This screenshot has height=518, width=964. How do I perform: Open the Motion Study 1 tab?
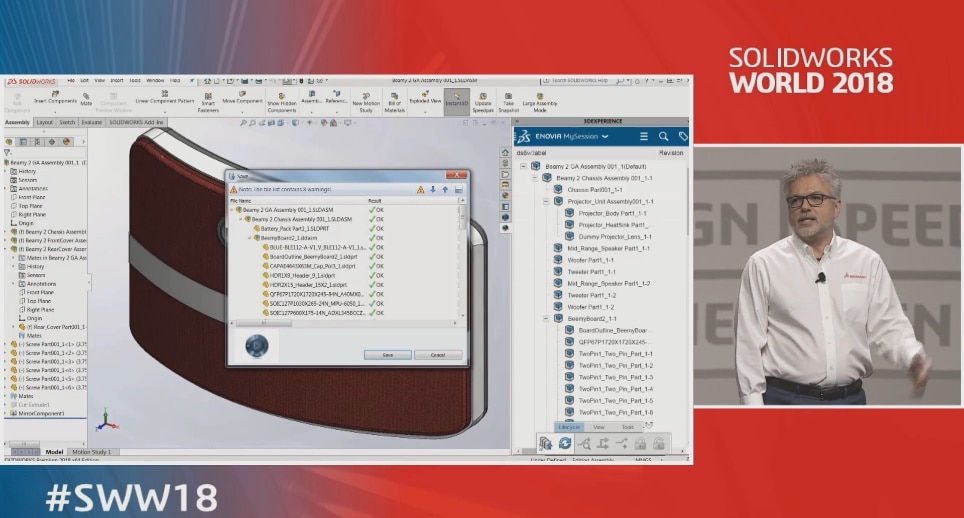click(92, 452)
